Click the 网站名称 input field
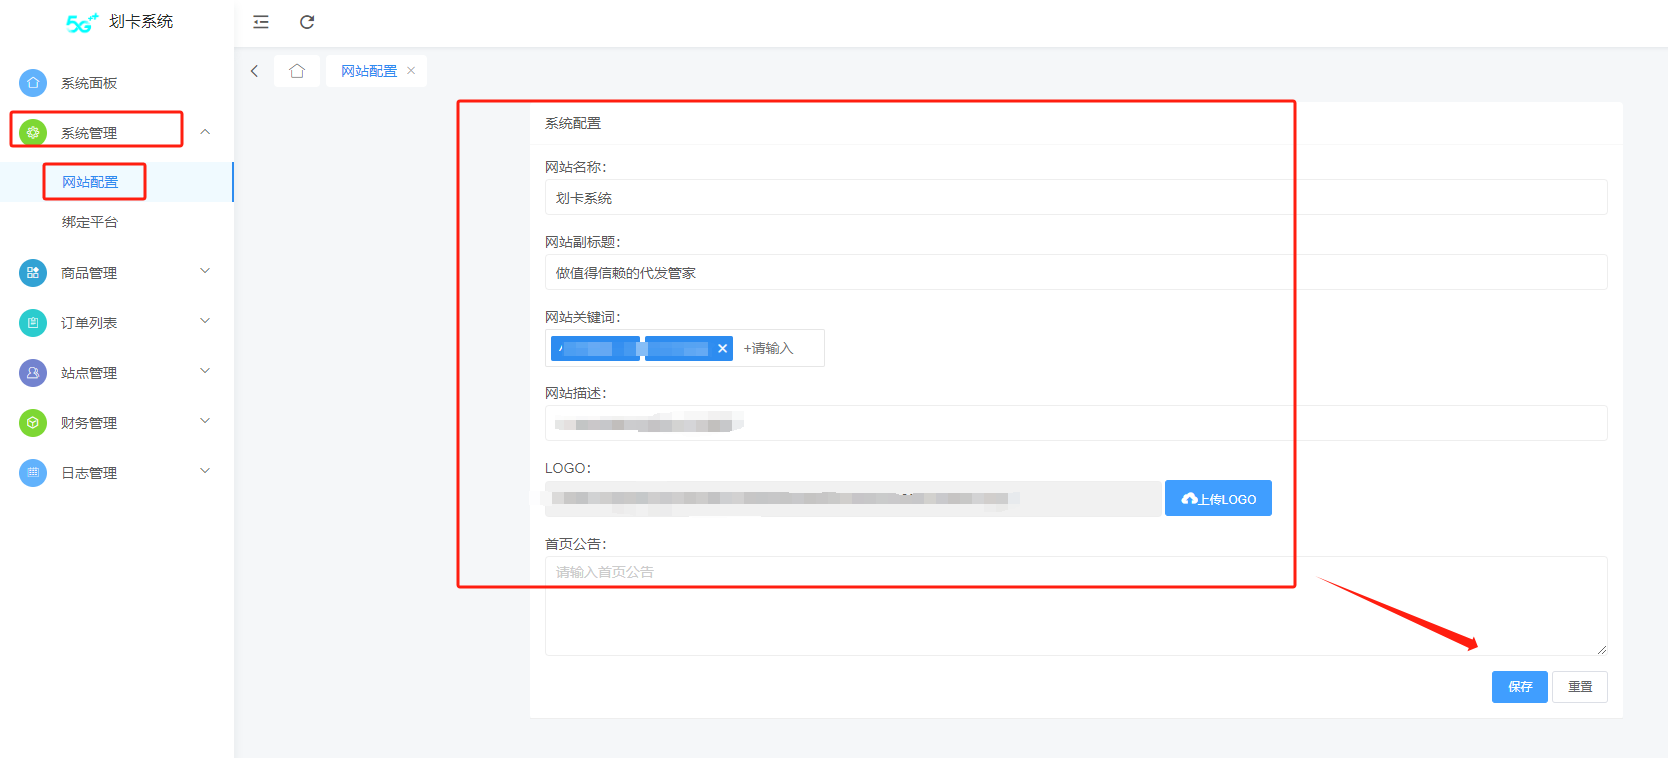 (1075, 198)
